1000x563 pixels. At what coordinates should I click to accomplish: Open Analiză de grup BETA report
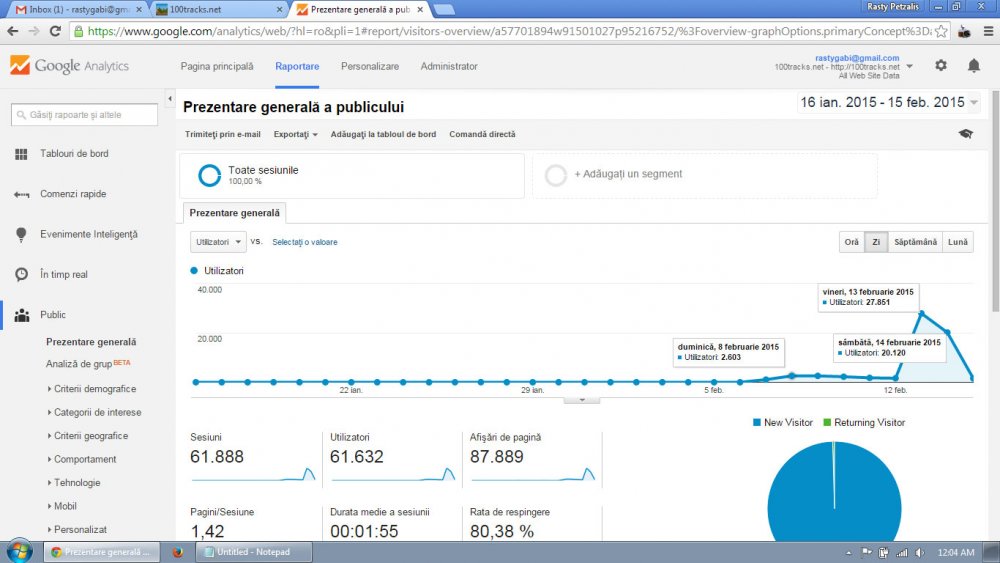pos(88,364)
